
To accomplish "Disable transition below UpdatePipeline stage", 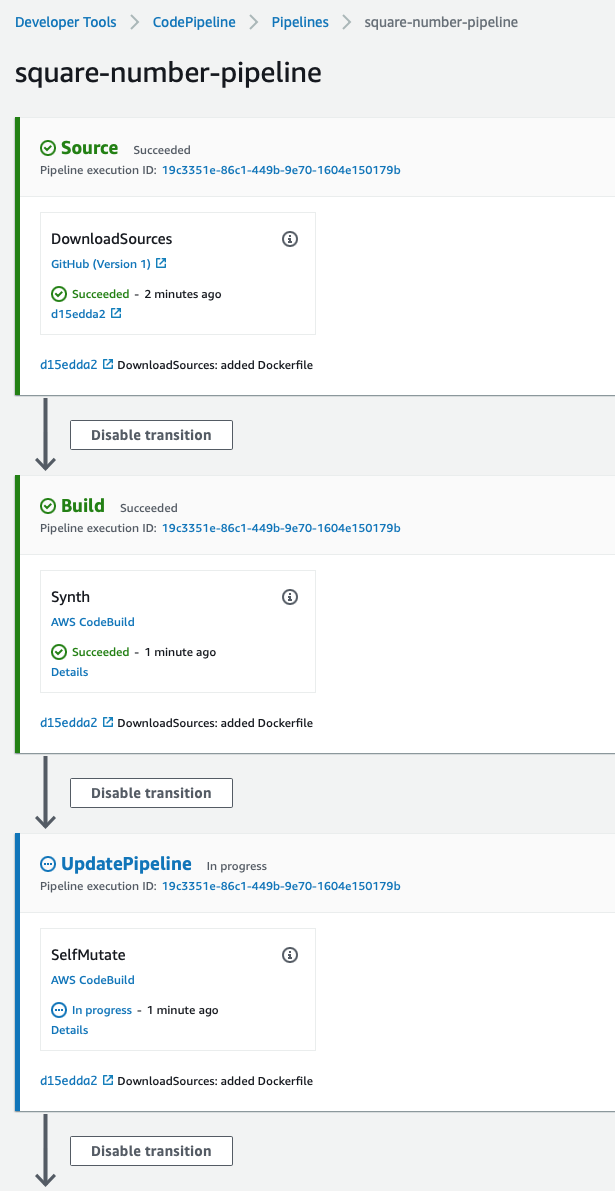I will [x=151, y=1151].
